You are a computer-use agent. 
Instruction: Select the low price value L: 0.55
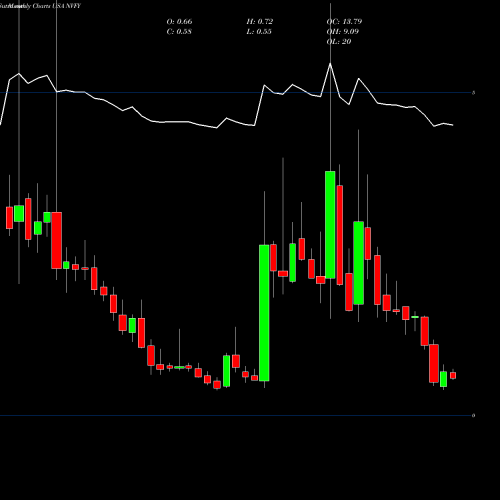259,32
